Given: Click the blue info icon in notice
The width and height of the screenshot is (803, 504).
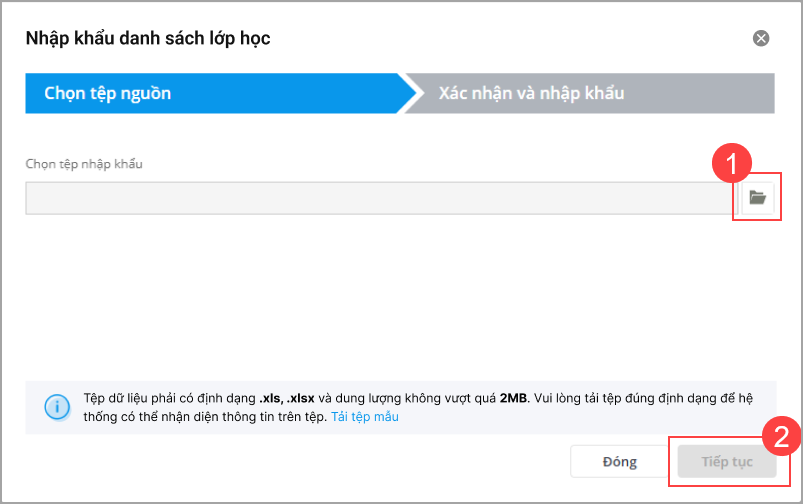Looking at the screenshot, I should (55, 407).
